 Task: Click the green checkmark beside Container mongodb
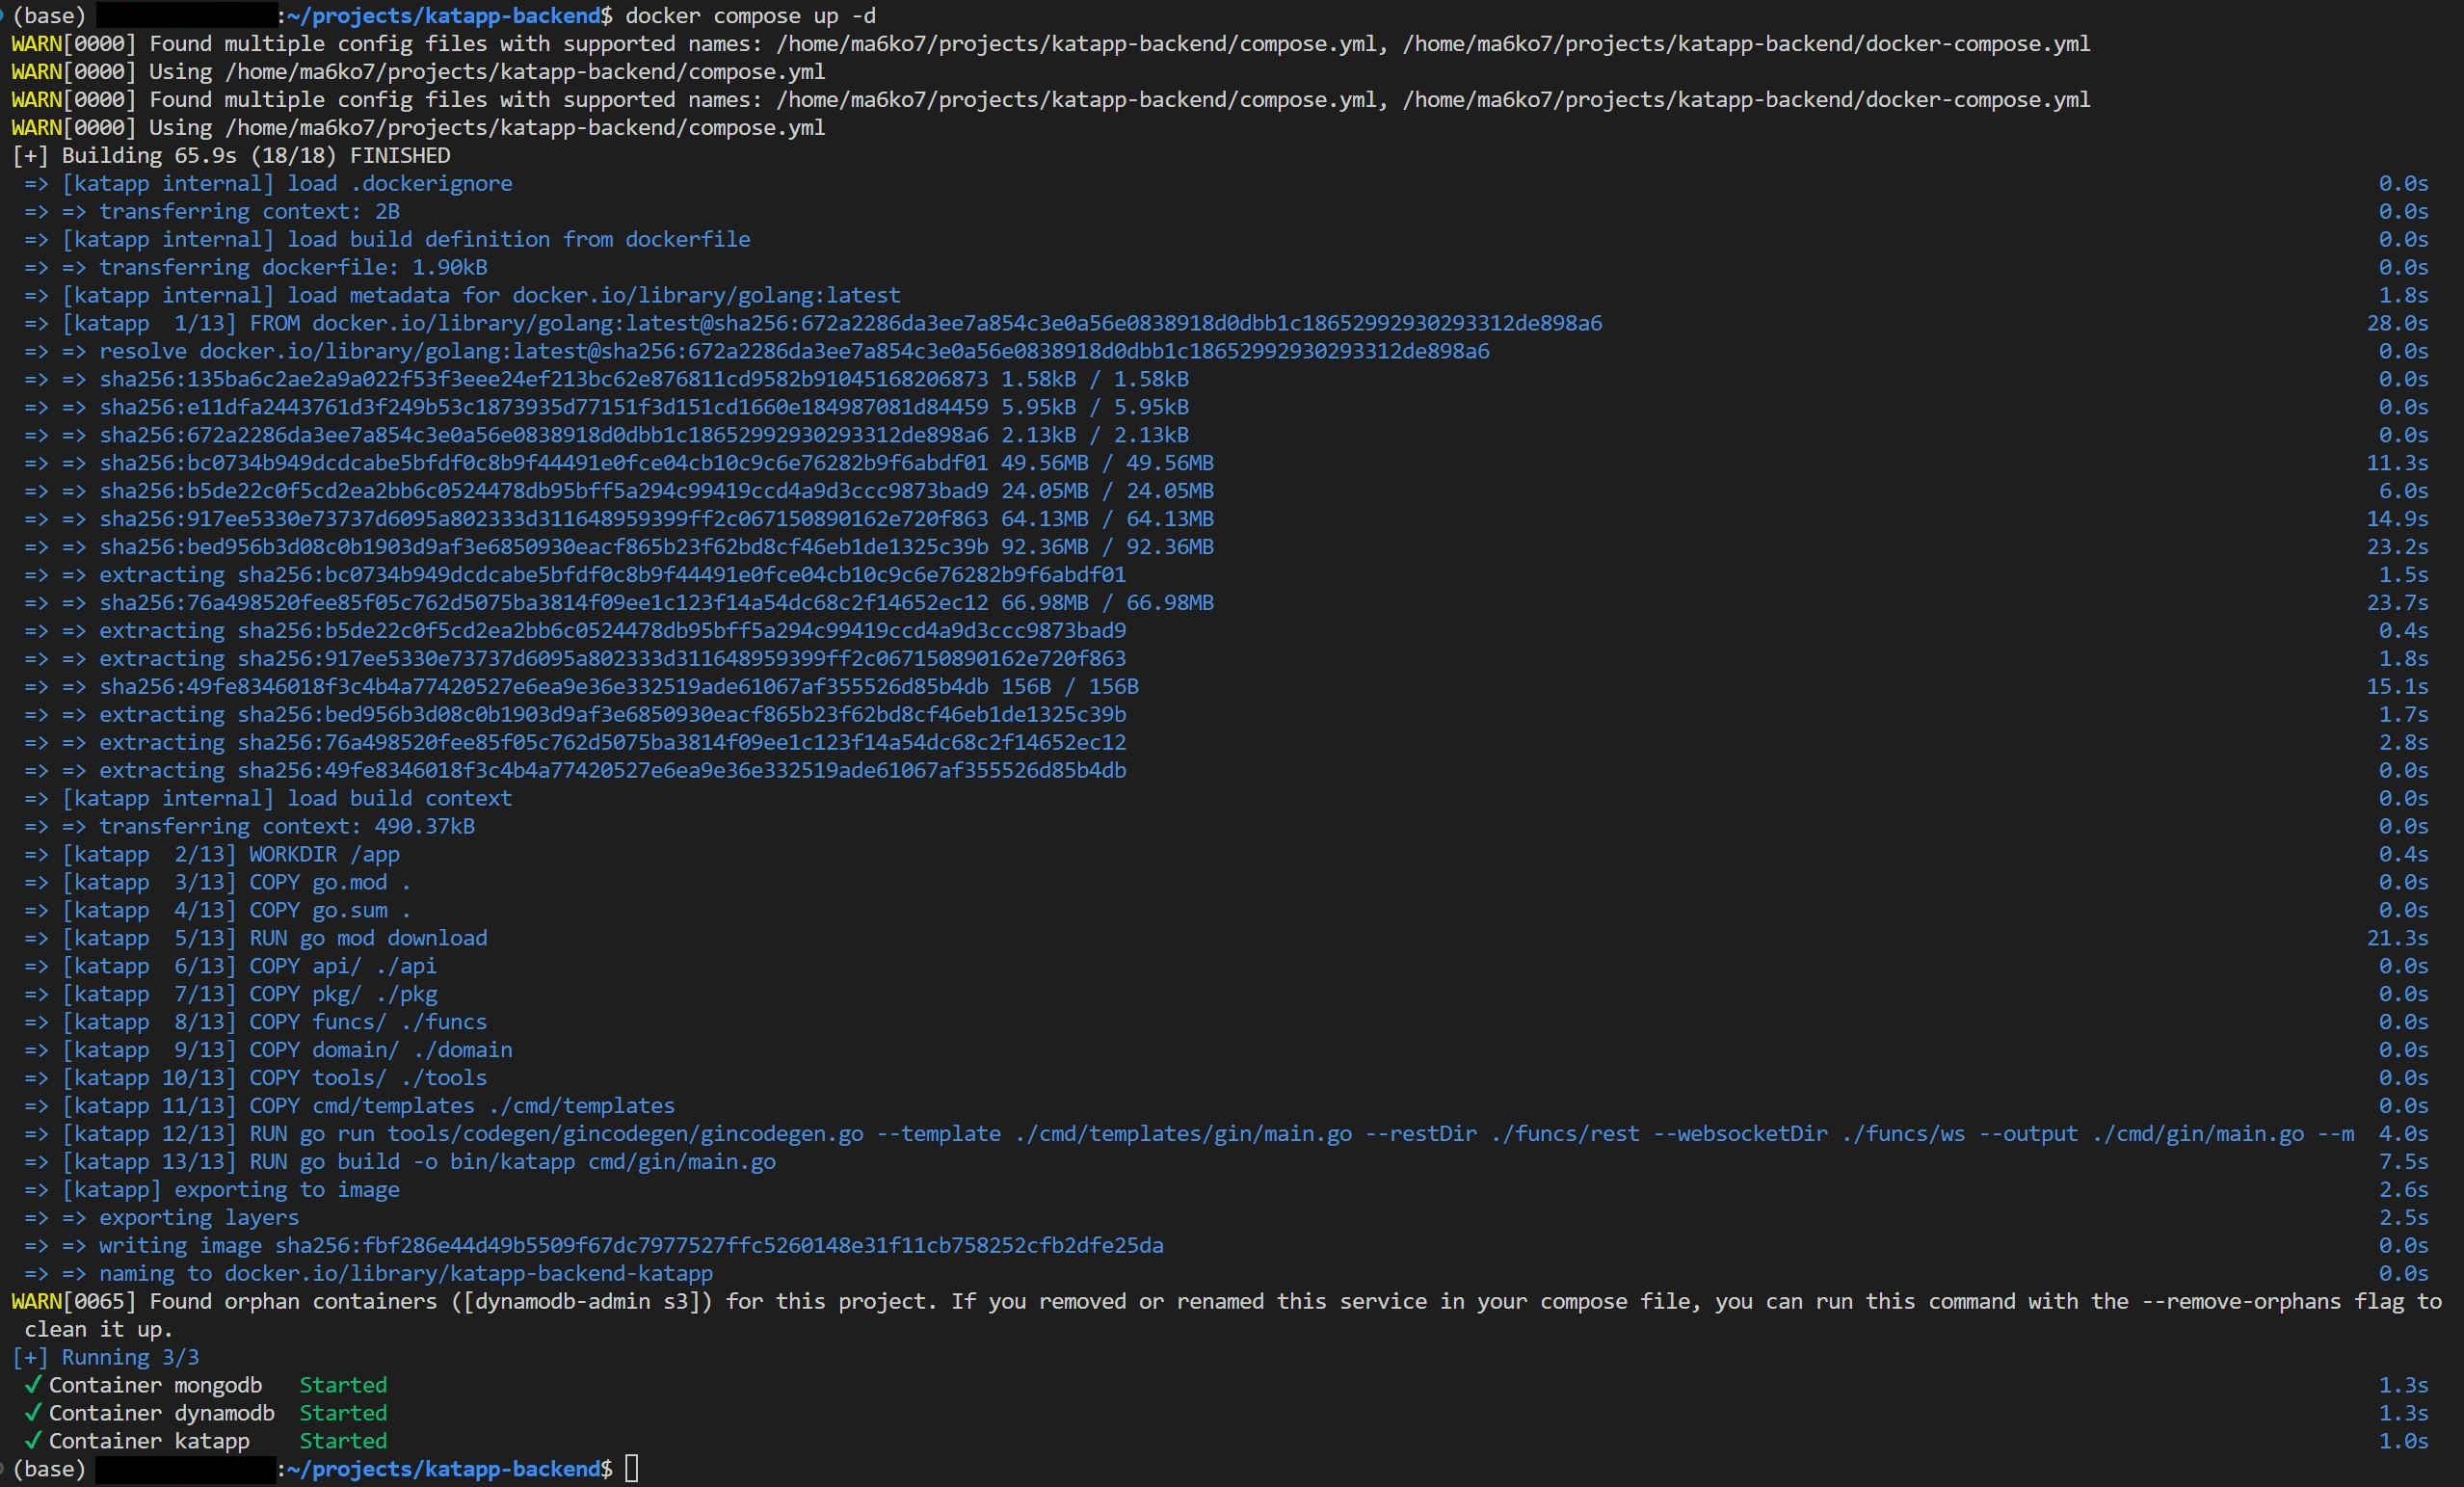coord(33,1385)
